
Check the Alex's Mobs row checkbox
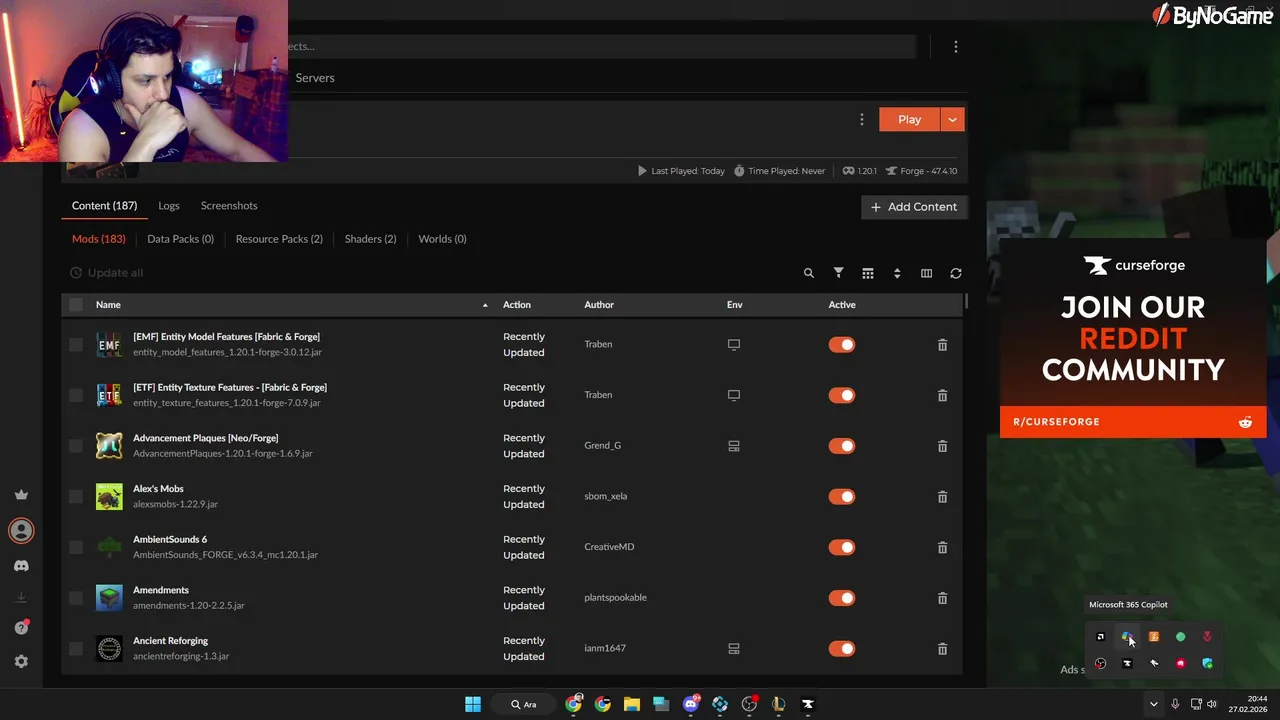[x=76, y=496]
